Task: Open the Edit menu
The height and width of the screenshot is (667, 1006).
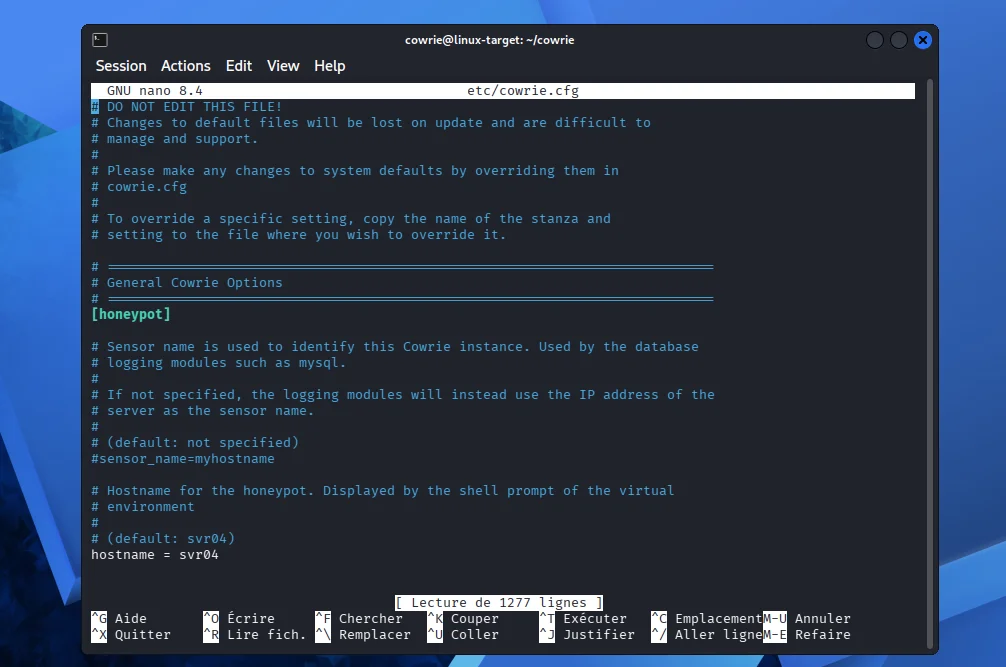Action: tap(239, 66)
